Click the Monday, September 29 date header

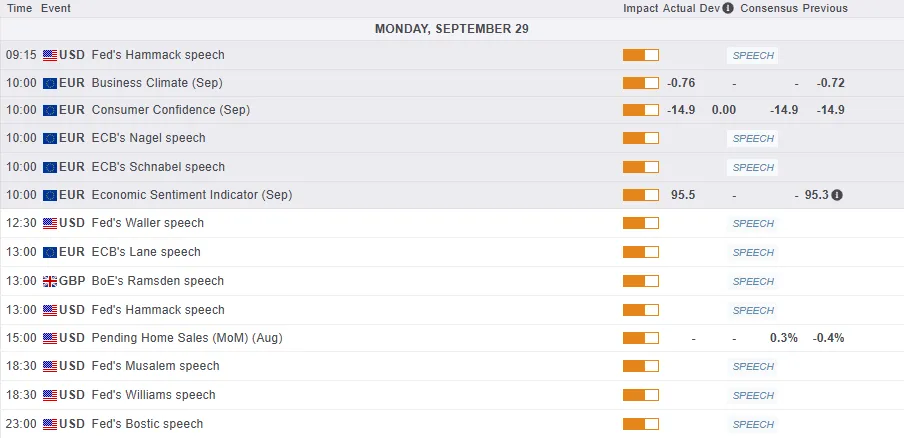452,29
